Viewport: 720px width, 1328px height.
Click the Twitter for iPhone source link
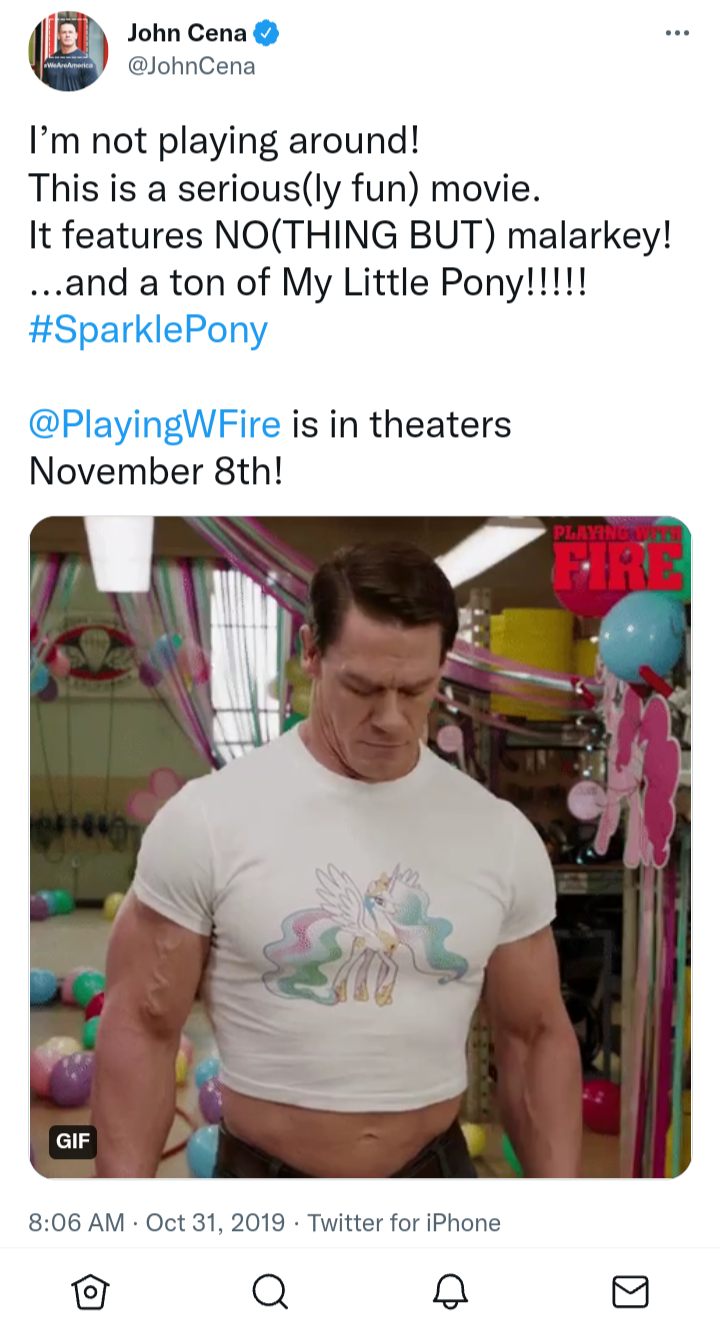coord(404,1222)
